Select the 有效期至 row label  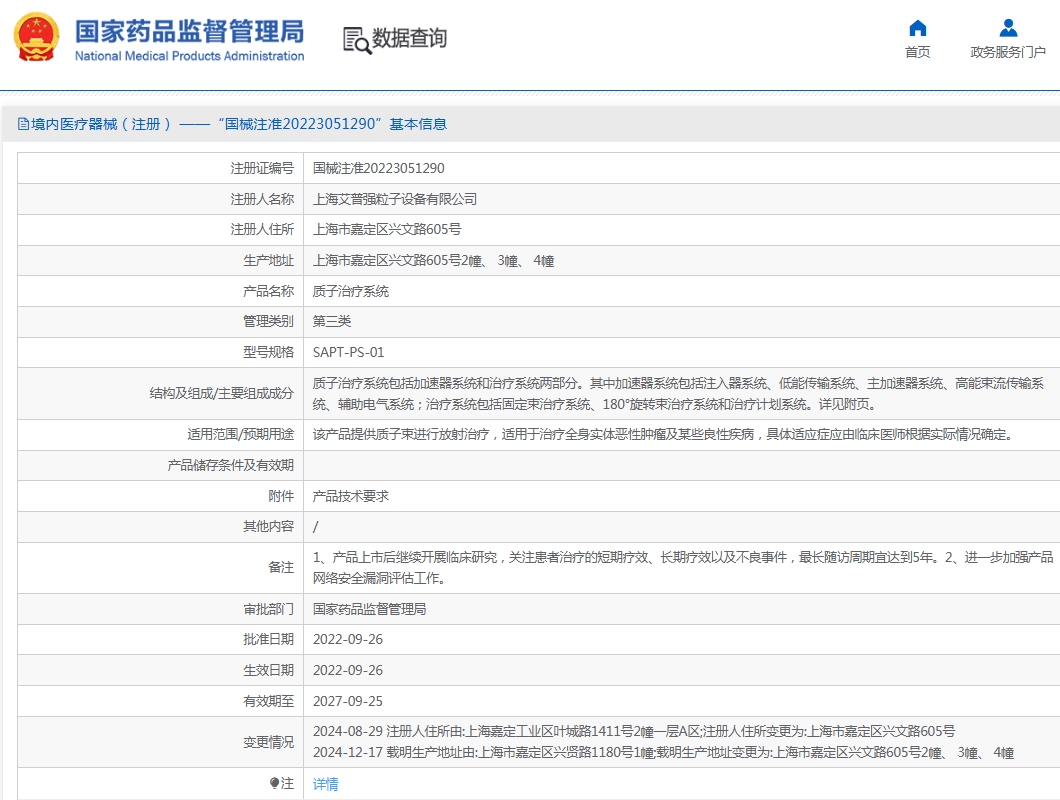[x=268, y=701]
